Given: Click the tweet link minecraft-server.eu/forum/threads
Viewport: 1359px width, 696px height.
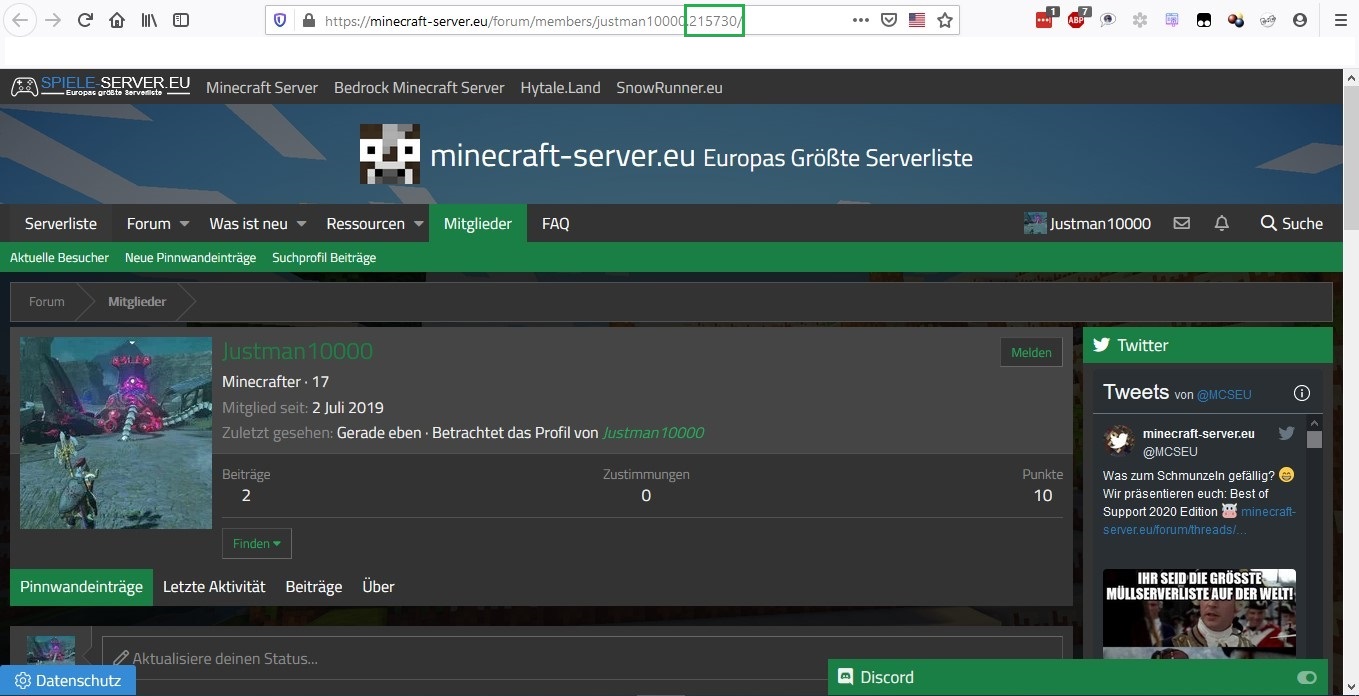Looking at the screenshot, I should (x=1199, y=520).
